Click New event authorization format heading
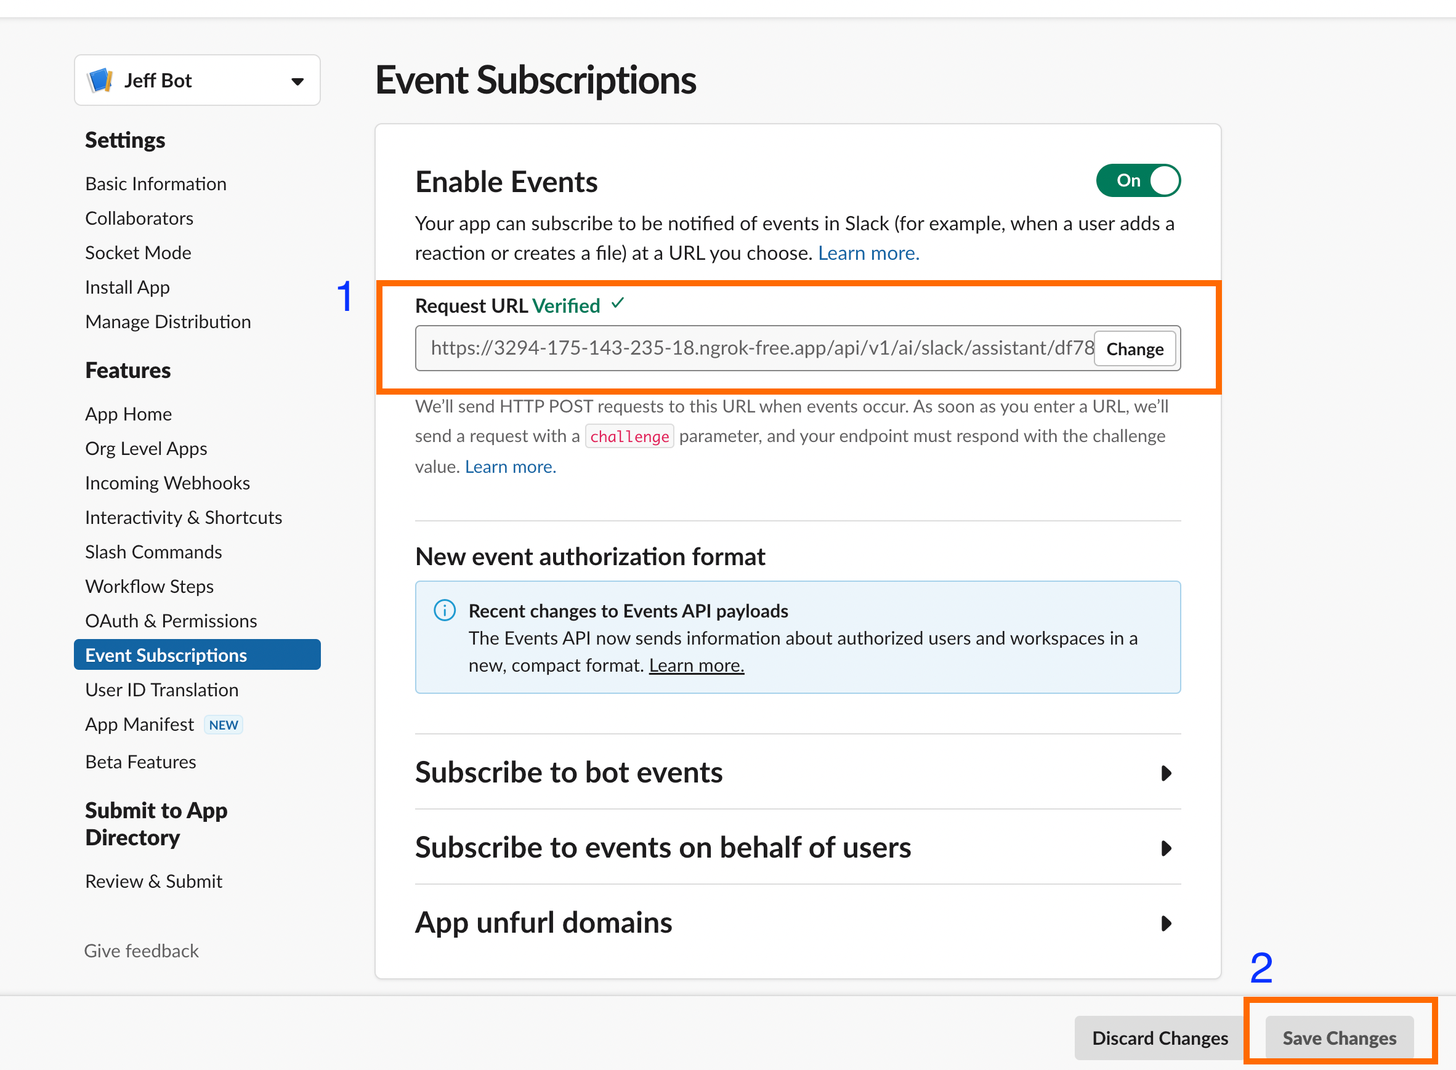Image resolution: width=1456 pixels, height=1070 pixels. (x=590, y=557)
